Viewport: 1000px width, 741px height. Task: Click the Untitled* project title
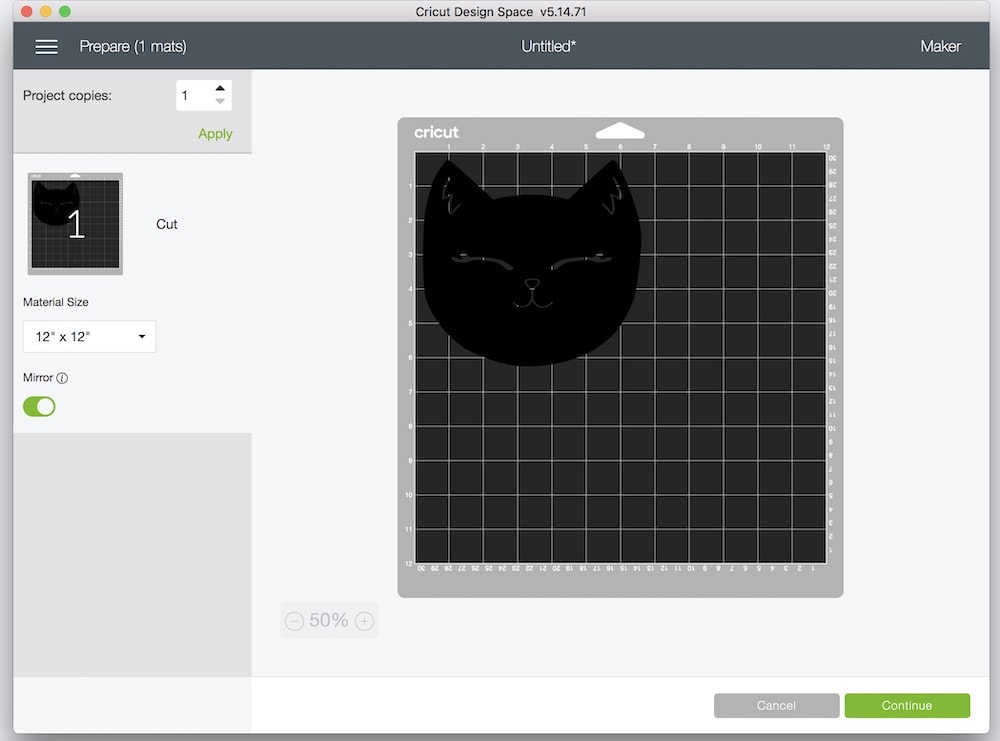pos(548,47)
